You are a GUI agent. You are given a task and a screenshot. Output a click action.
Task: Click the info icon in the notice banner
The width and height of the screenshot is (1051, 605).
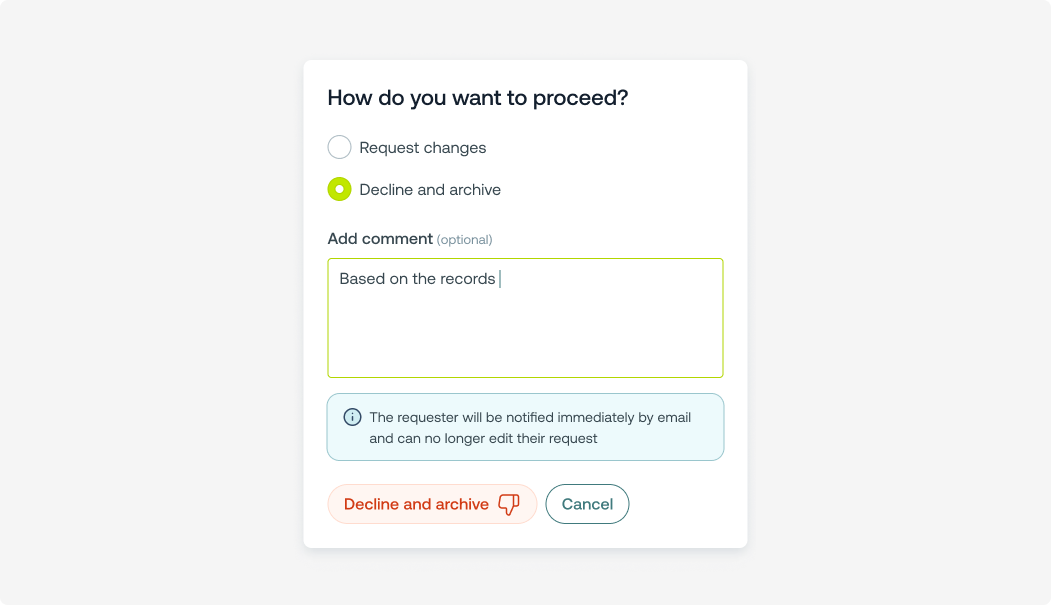click(x=352, y=417)
